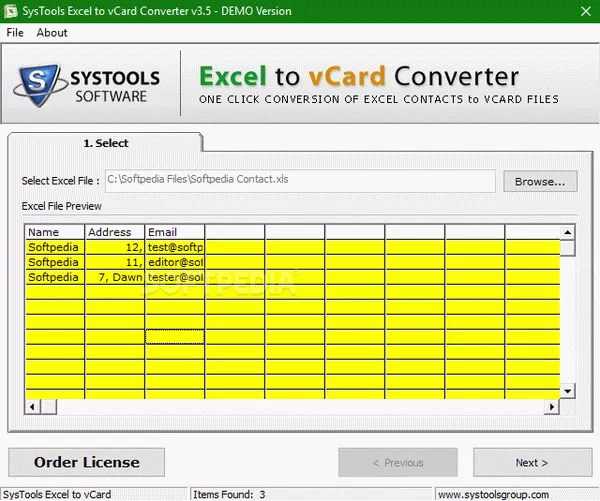
Task: Click the www.systoolsgroup.com status bar link
Action: [x=516, y=494]
